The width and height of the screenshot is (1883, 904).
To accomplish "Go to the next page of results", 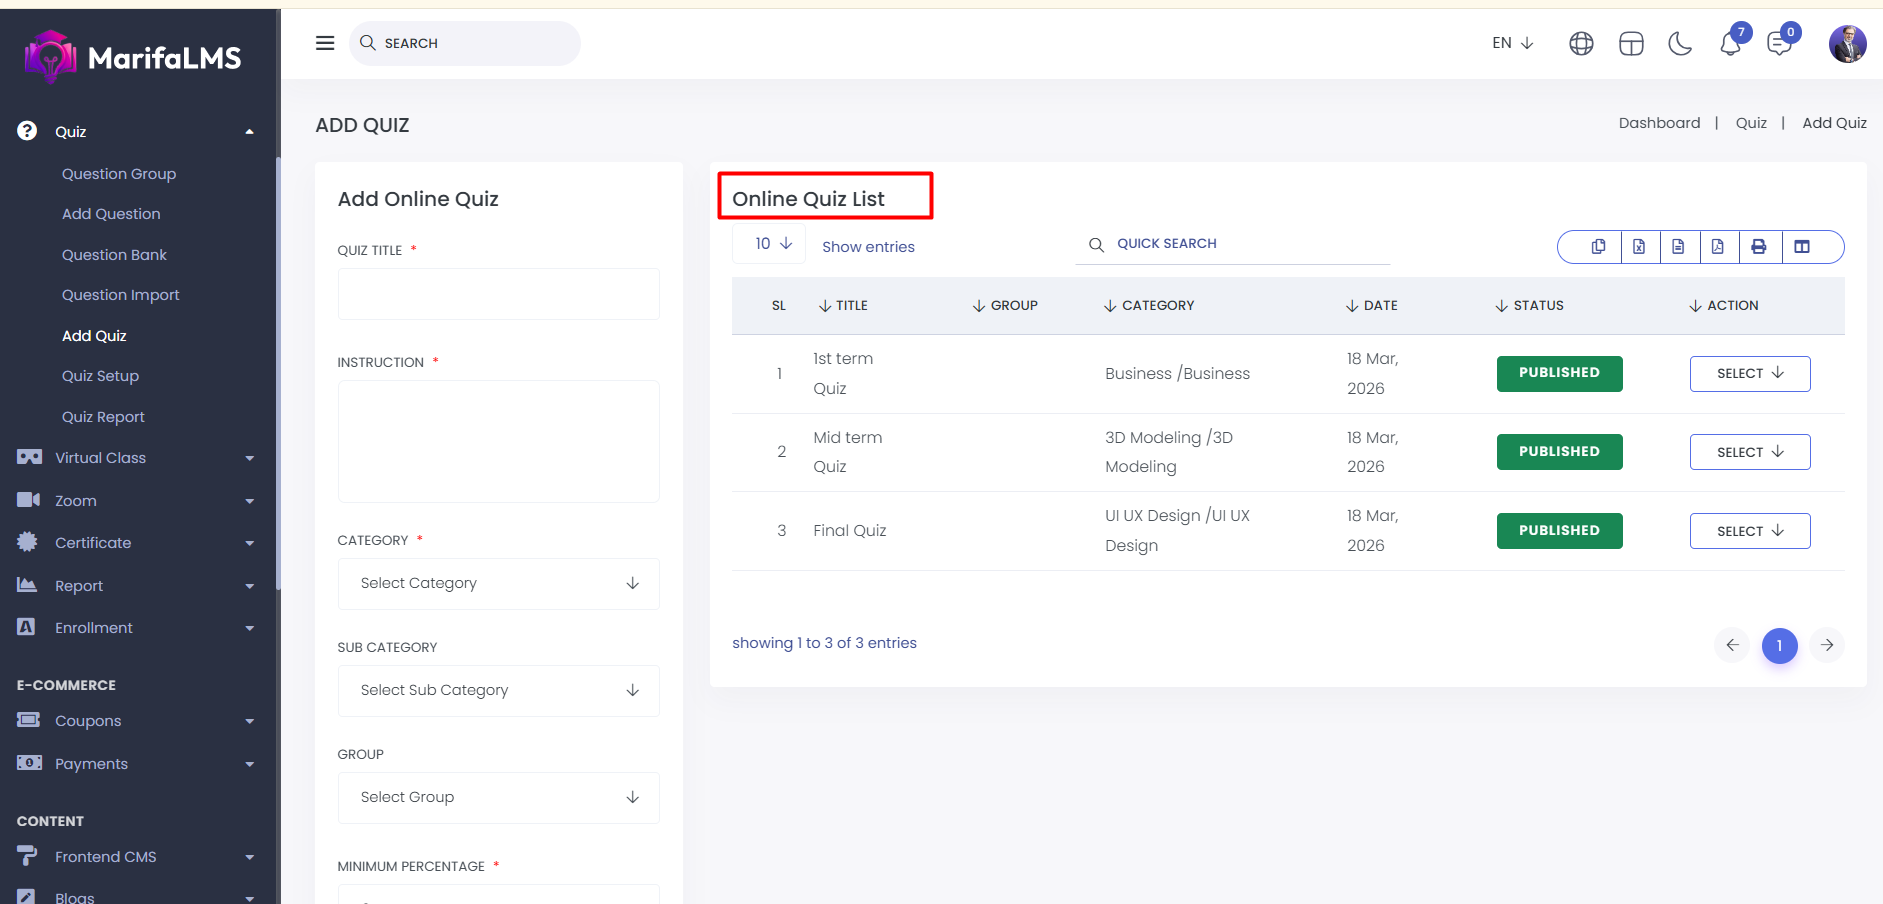I will [1826, 645].
